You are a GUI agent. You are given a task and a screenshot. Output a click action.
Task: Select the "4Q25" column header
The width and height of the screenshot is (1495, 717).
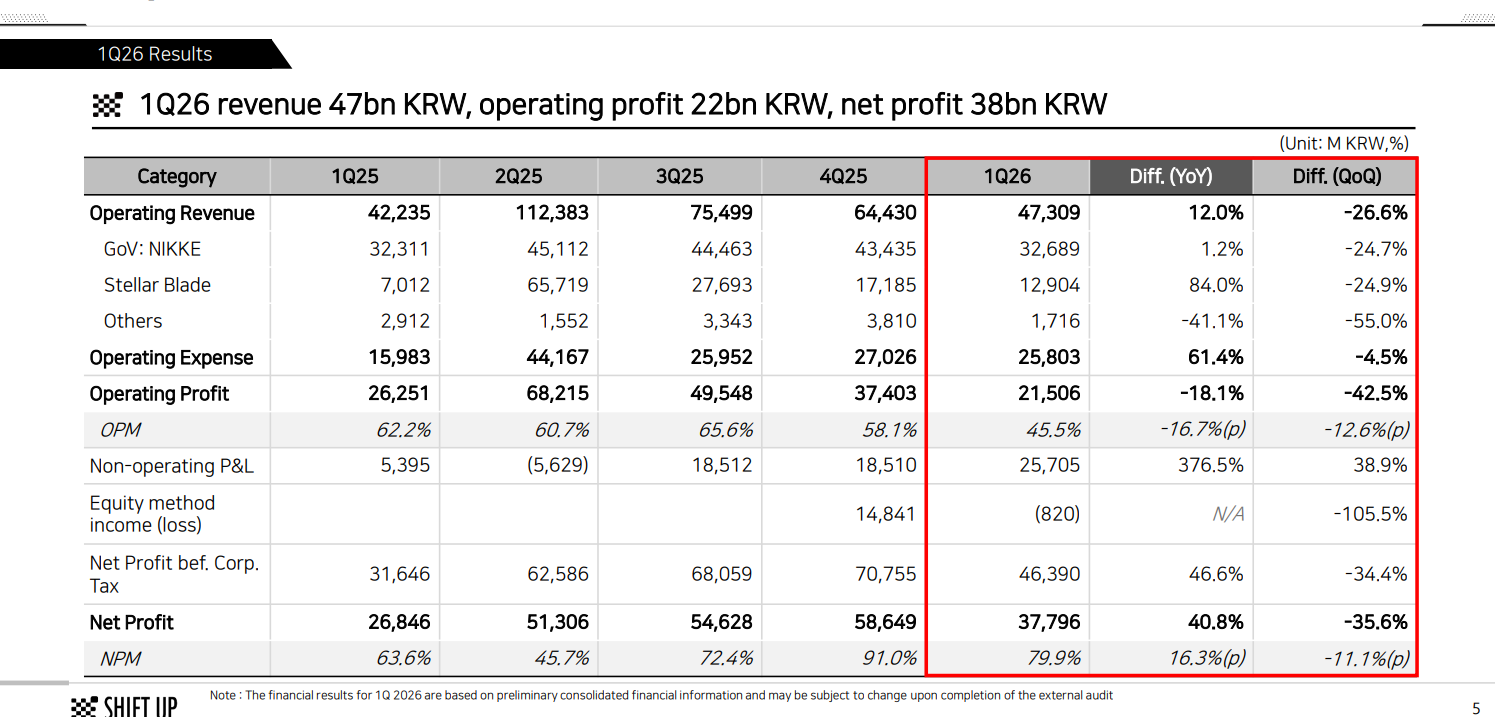pyautogui.click(x=844, y=176)
